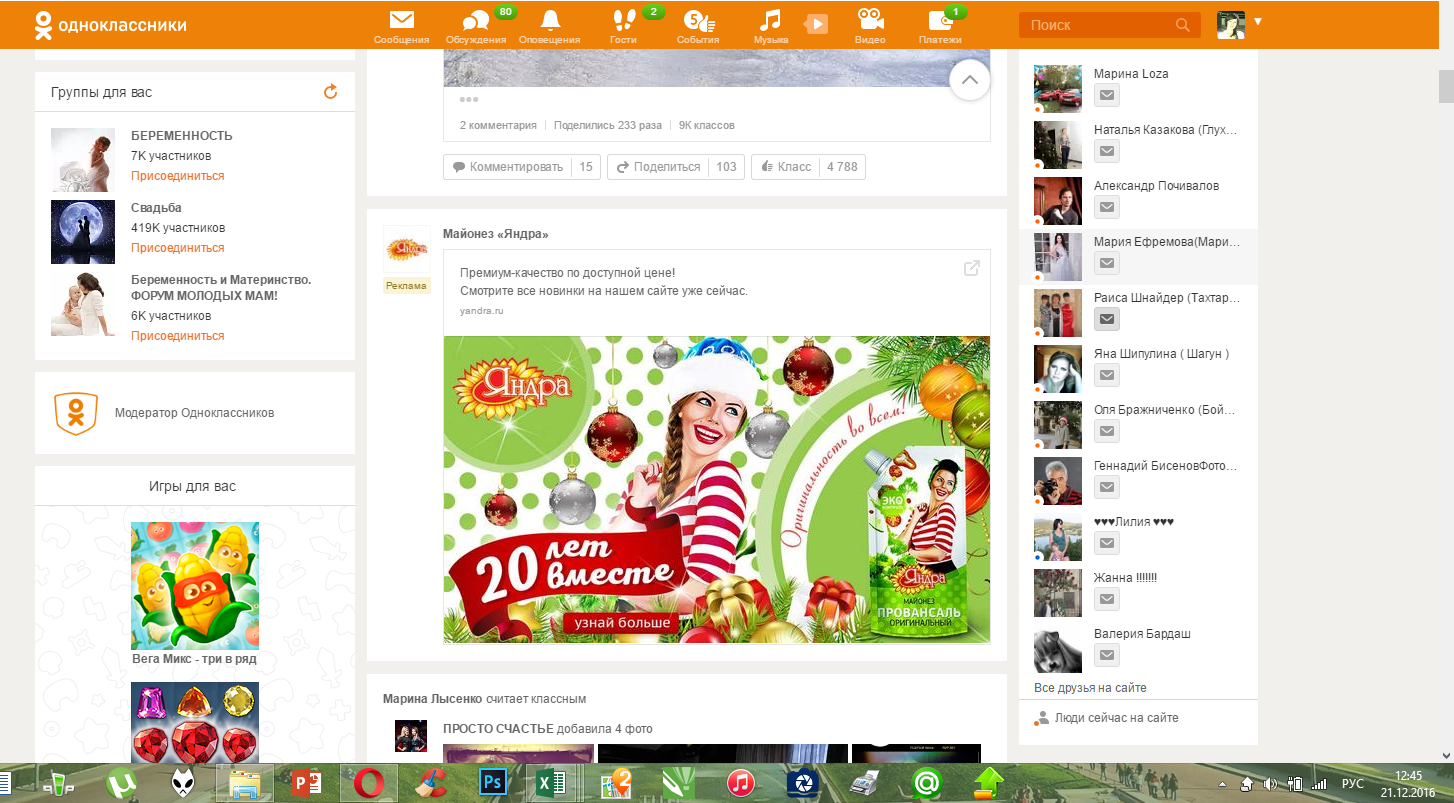The height and width of the screenshot is (803, 1454).
Task: Click the volume icon in system tray
Action: pos(1270,784)
